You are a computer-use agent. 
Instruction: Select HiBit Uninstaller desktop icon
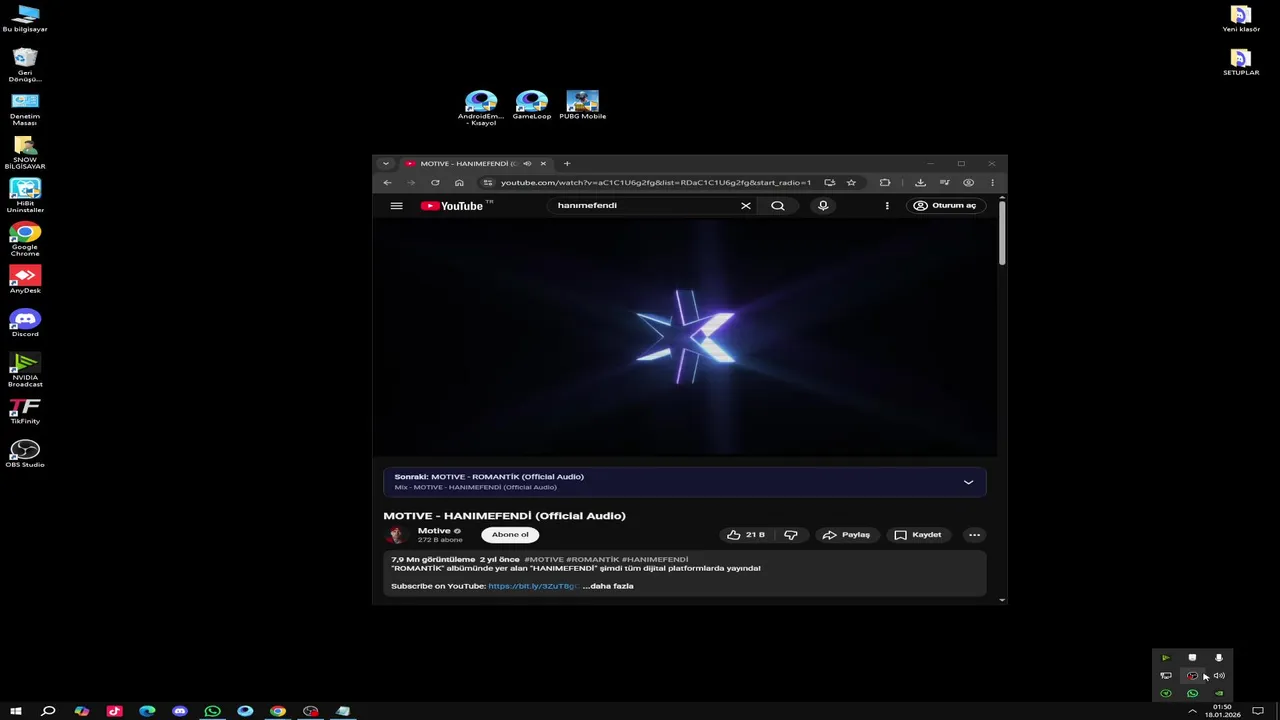pos(25,196)
